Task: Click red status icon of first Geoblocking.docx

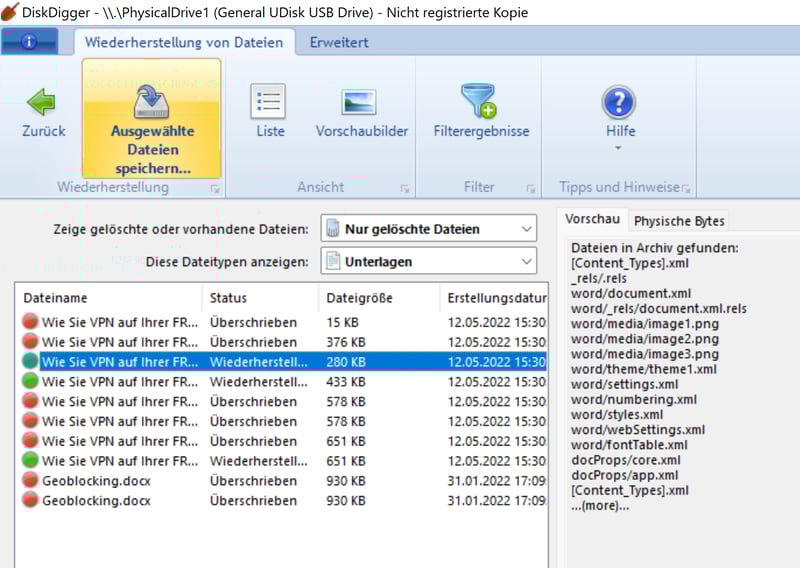Action: click(x=30, y=481)
